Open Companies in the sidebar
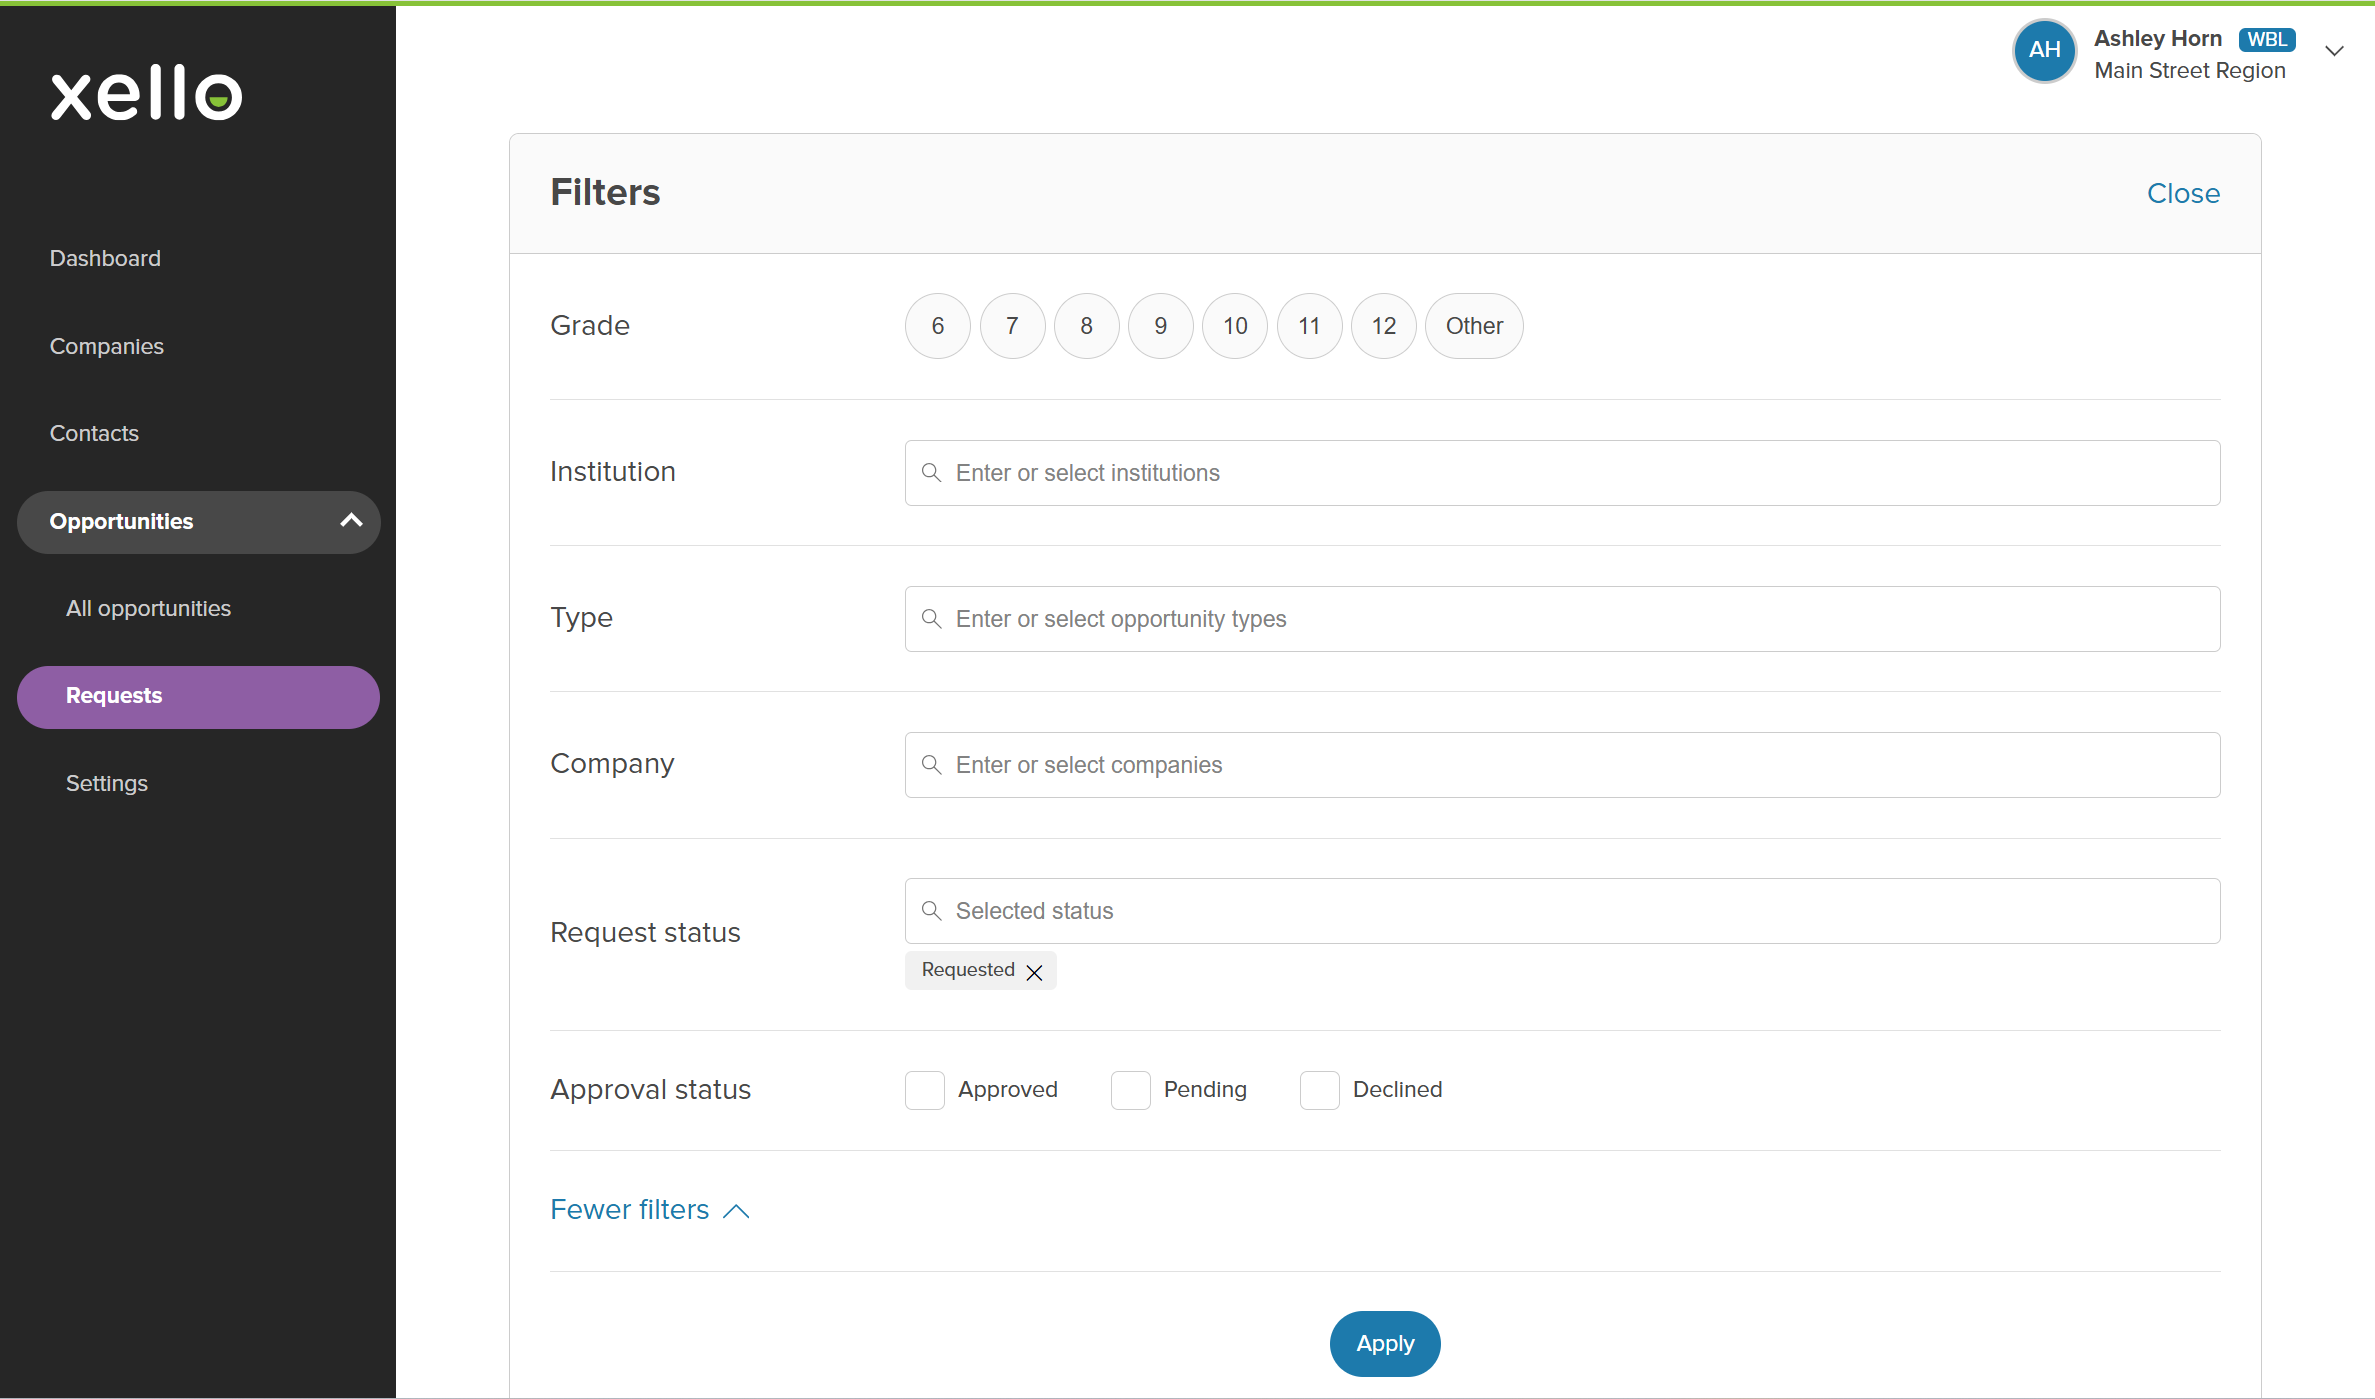The height and width of the screenshot is (1399, 2375). [107, 346]
